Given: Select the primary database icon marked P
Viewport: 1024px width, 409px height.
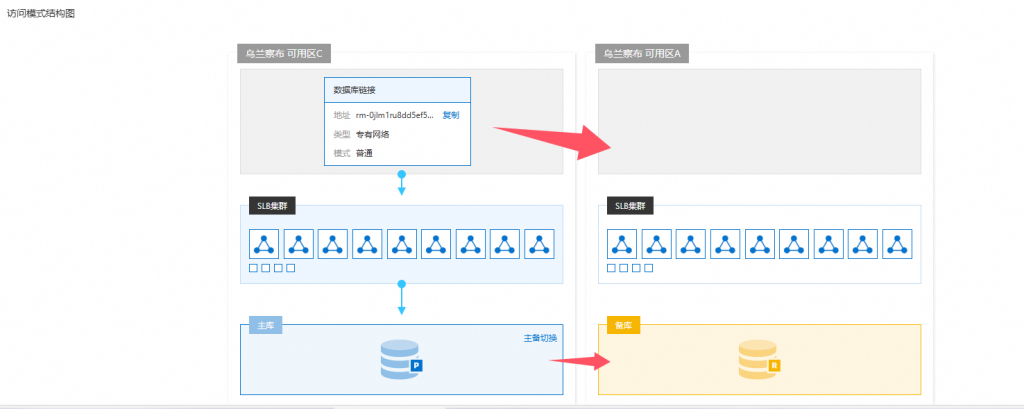Looking at the screenshot, I should pyautogui.click(x=401, y=360).
